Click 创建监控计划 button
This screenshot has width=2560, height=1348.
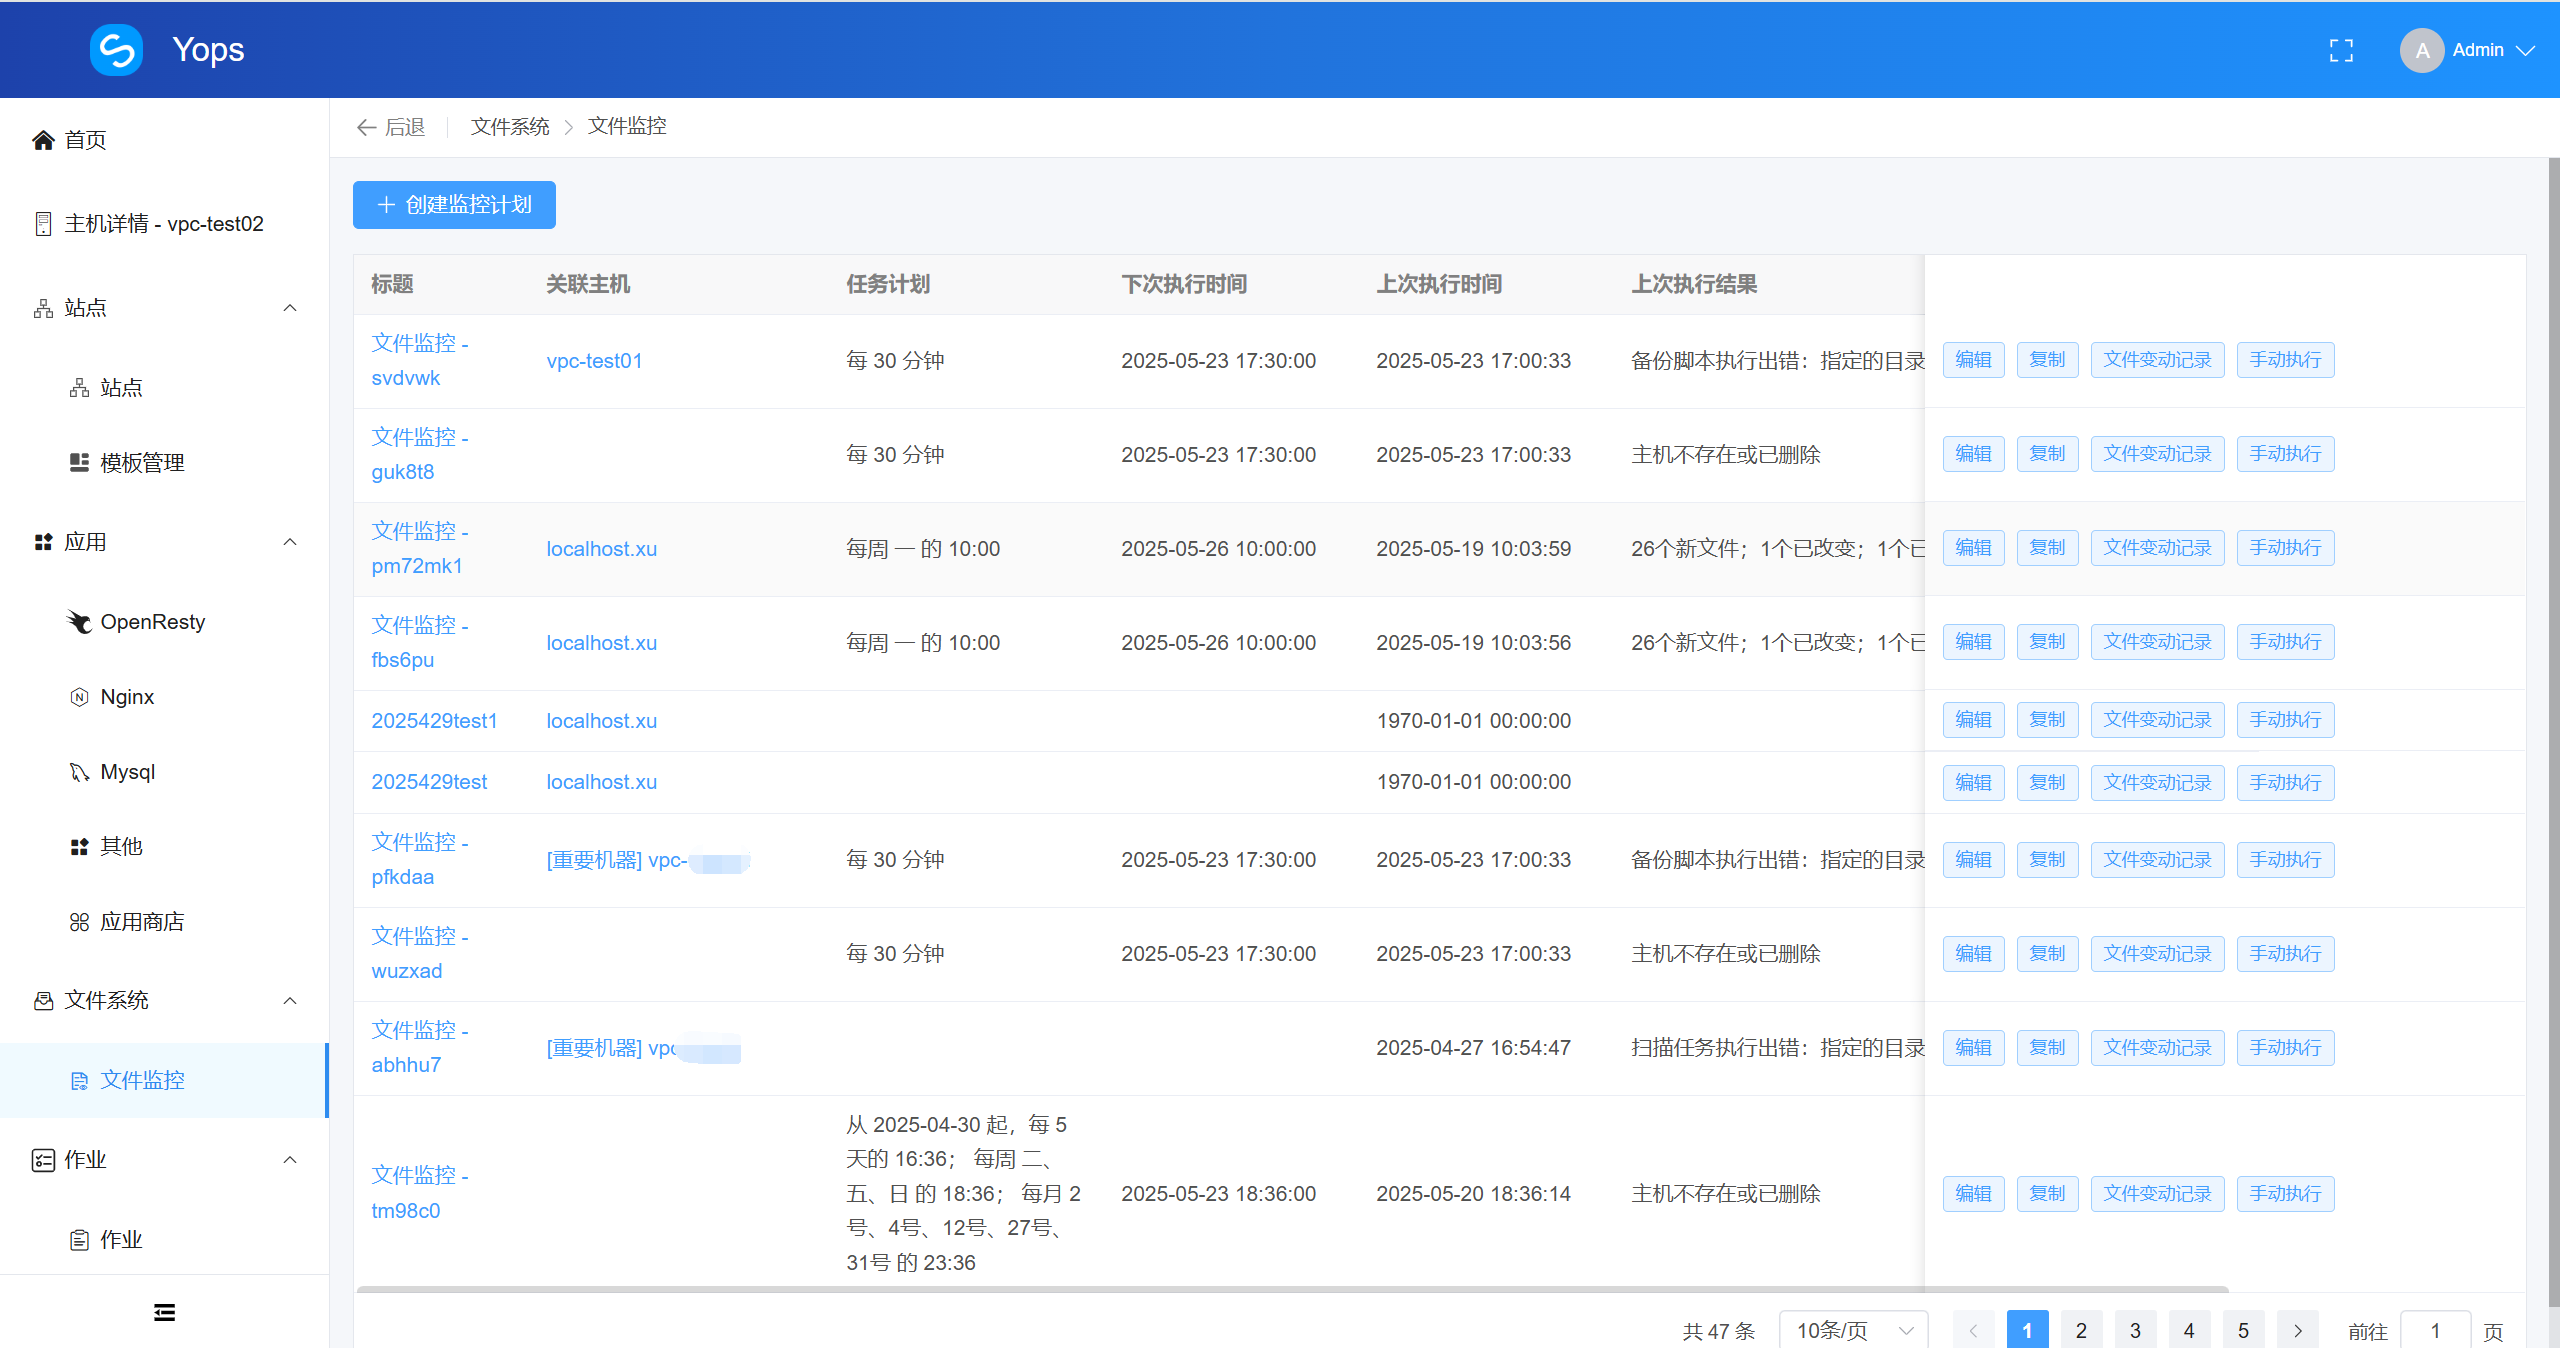pos(454,205)
